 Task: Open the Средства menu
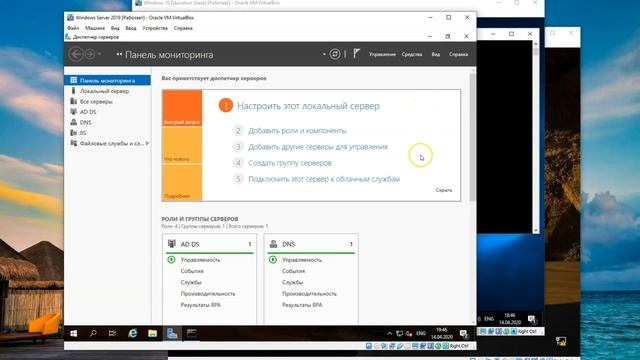[x=412, y=54]
